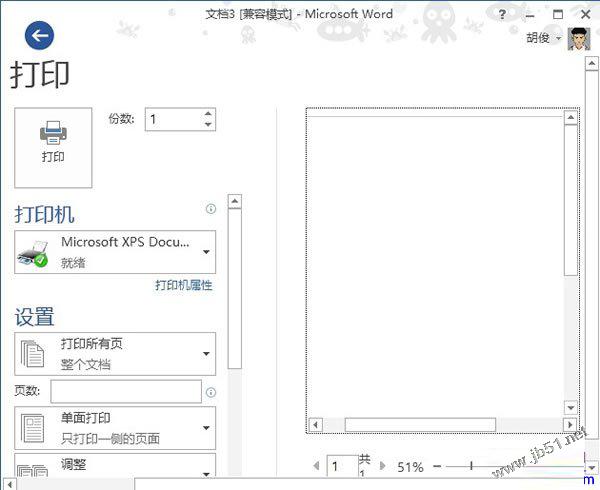Expand the 调整 collation dropdown
This screenshot has width=600, height=490.
tap(115, 465)
